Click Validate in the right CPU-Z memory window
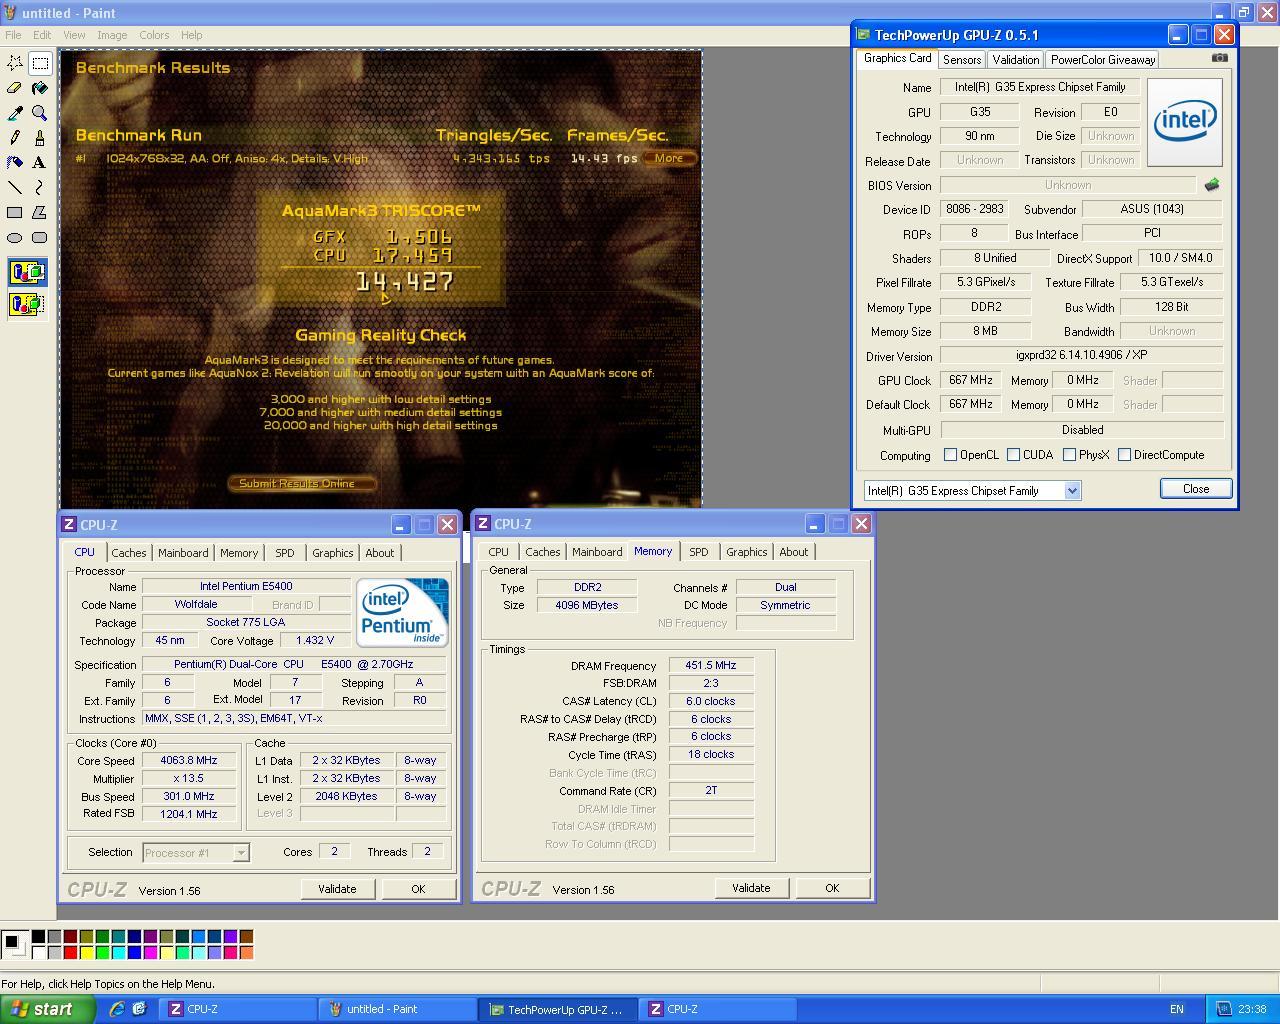Image resolution: width=1280 pixels, height=1024 pixels. [x=751, y=888]
